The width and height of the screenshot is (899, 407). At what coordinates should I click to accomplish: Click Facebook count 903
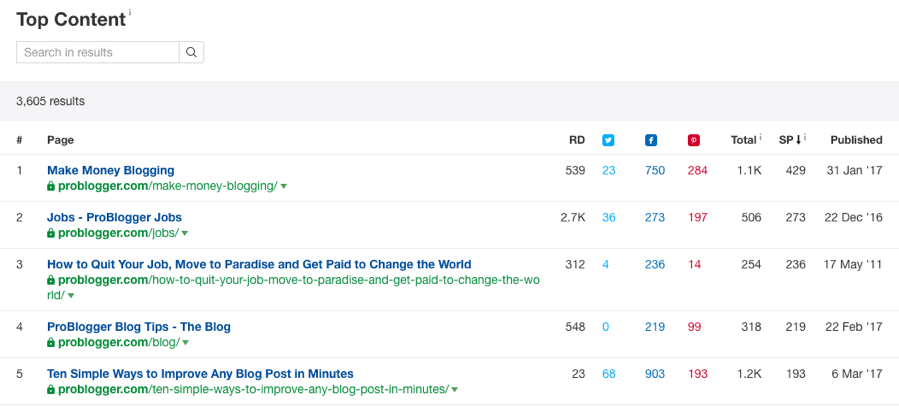655,374
